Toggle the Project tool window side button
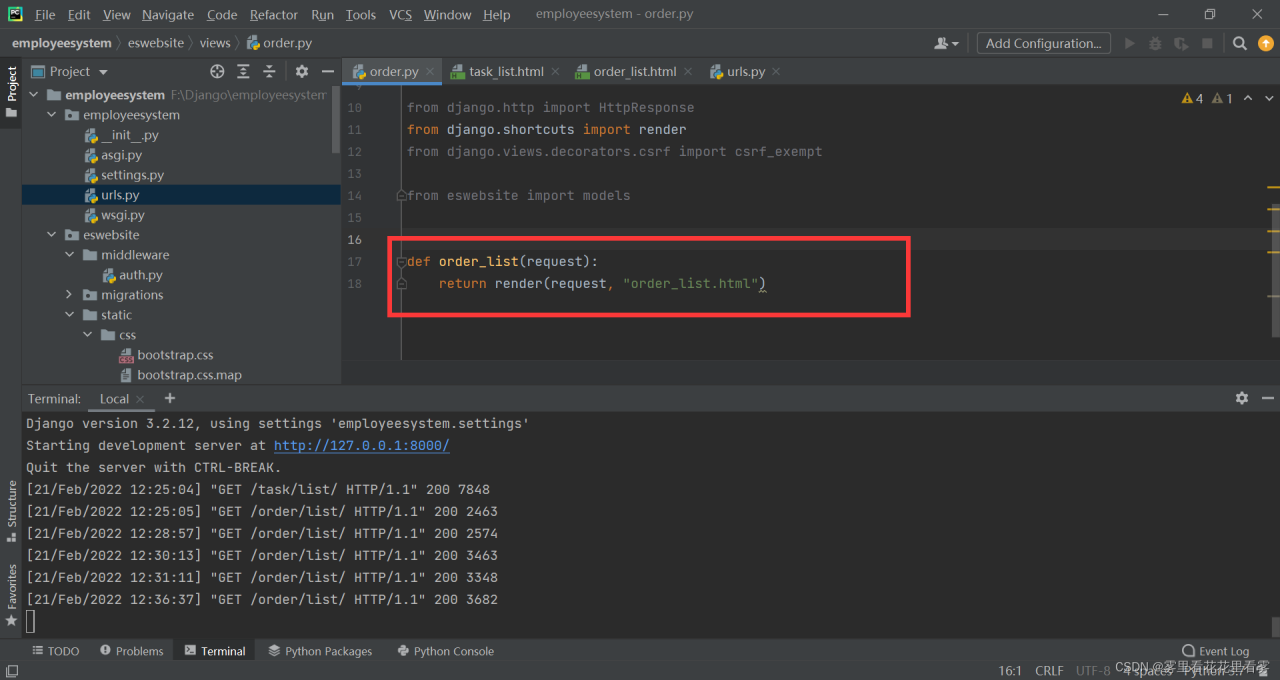 point(11,91)
